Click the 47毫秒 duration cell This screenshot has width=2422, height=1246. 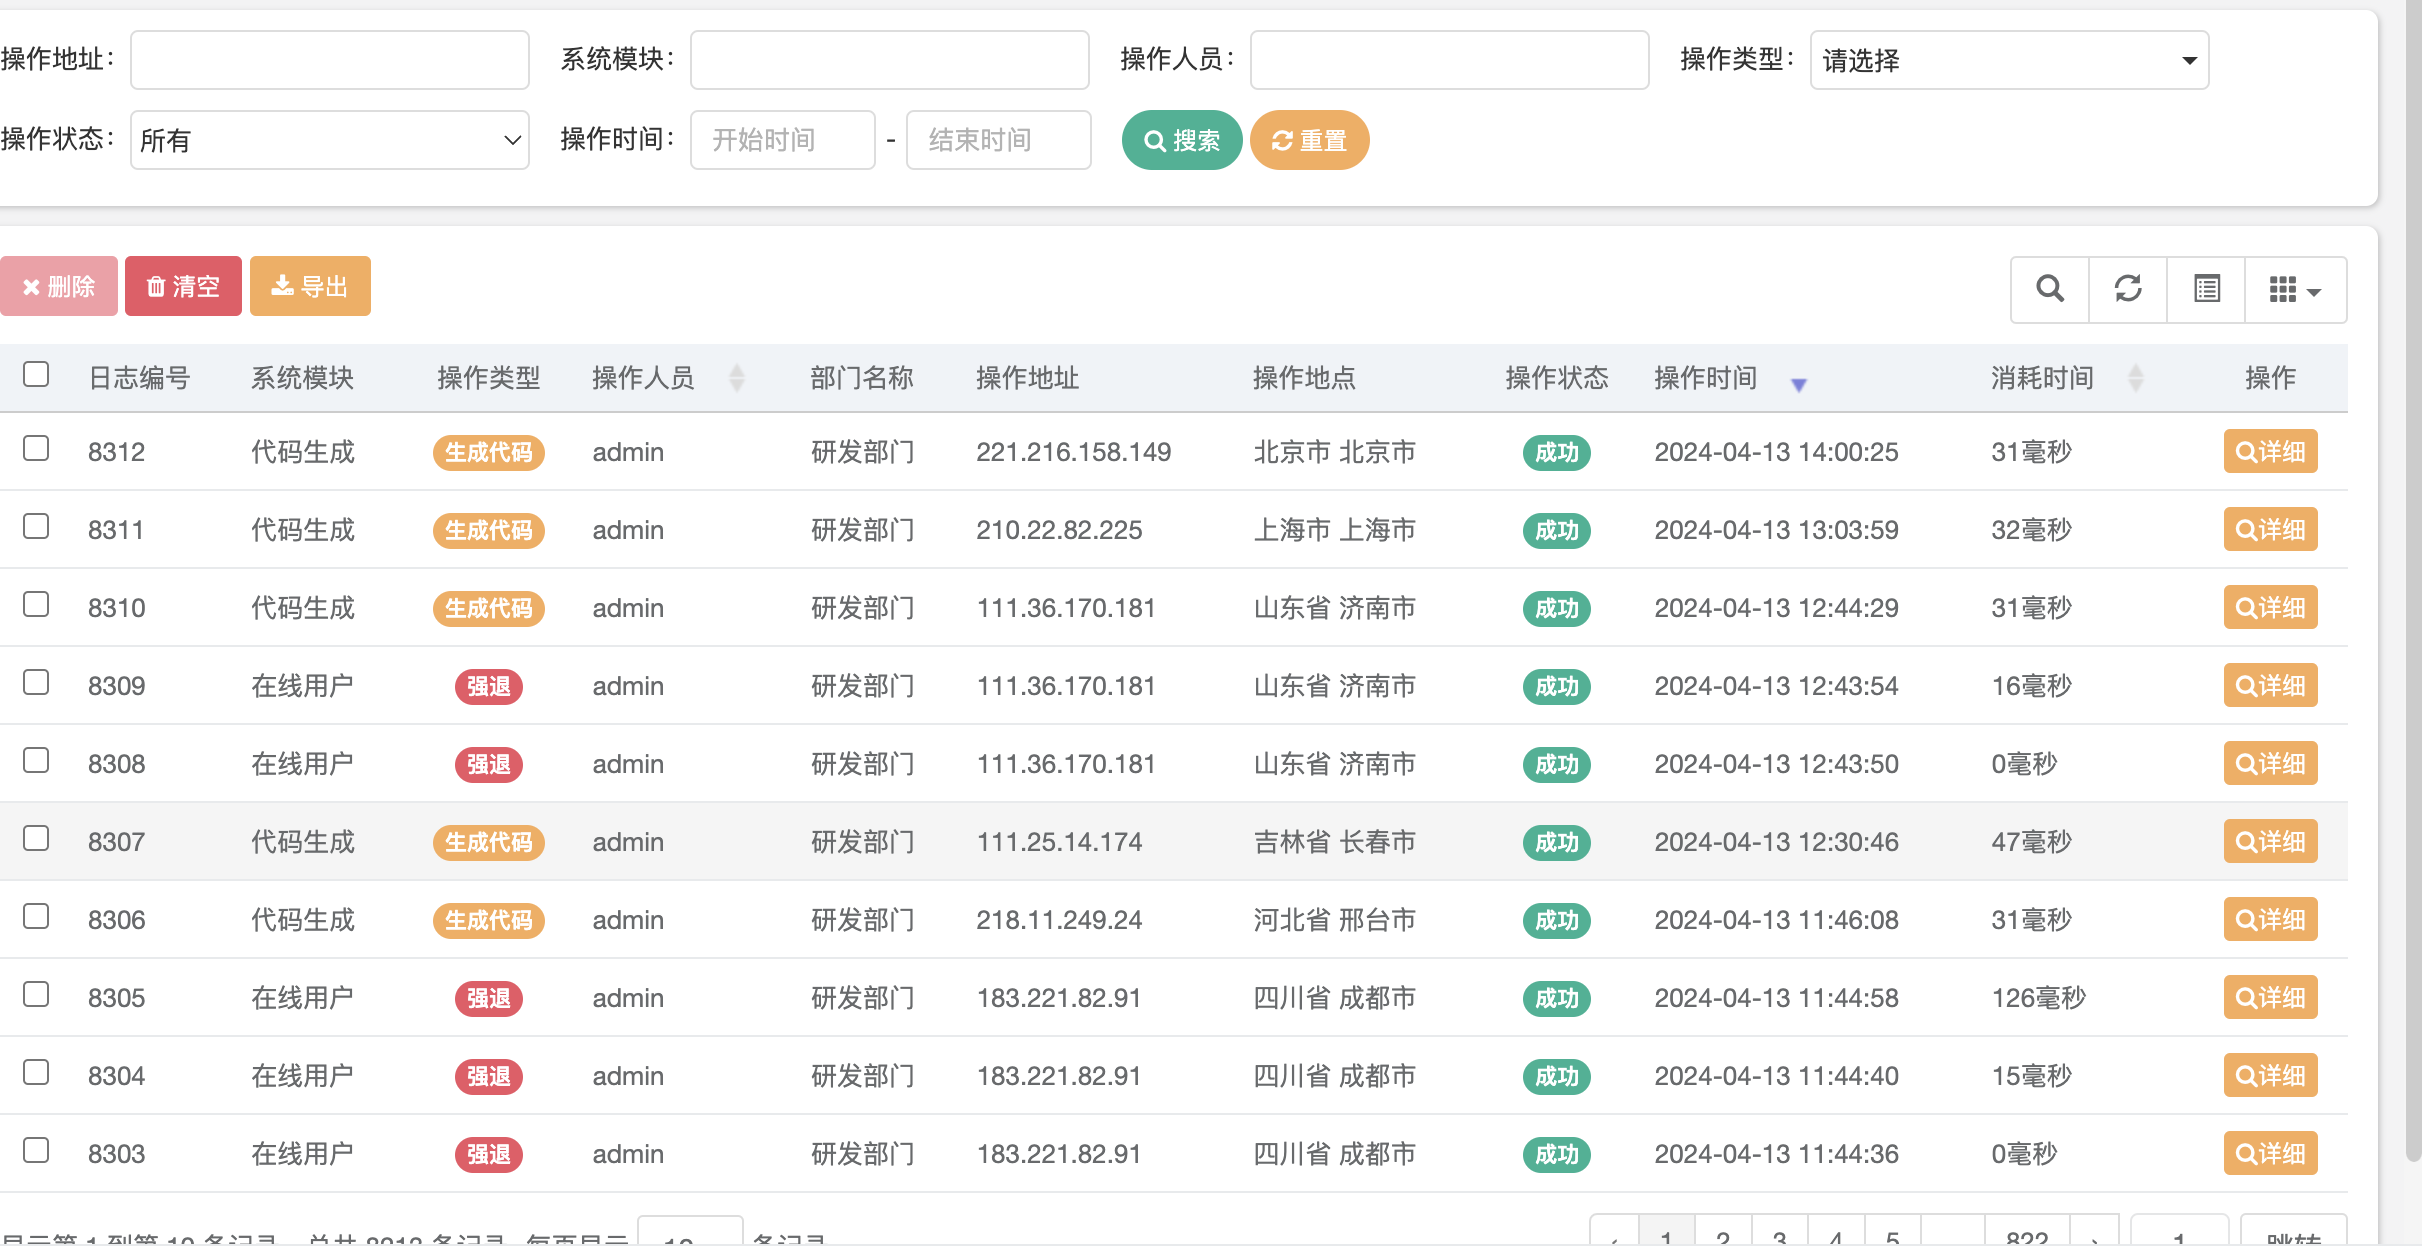(x=2031, y=842)
